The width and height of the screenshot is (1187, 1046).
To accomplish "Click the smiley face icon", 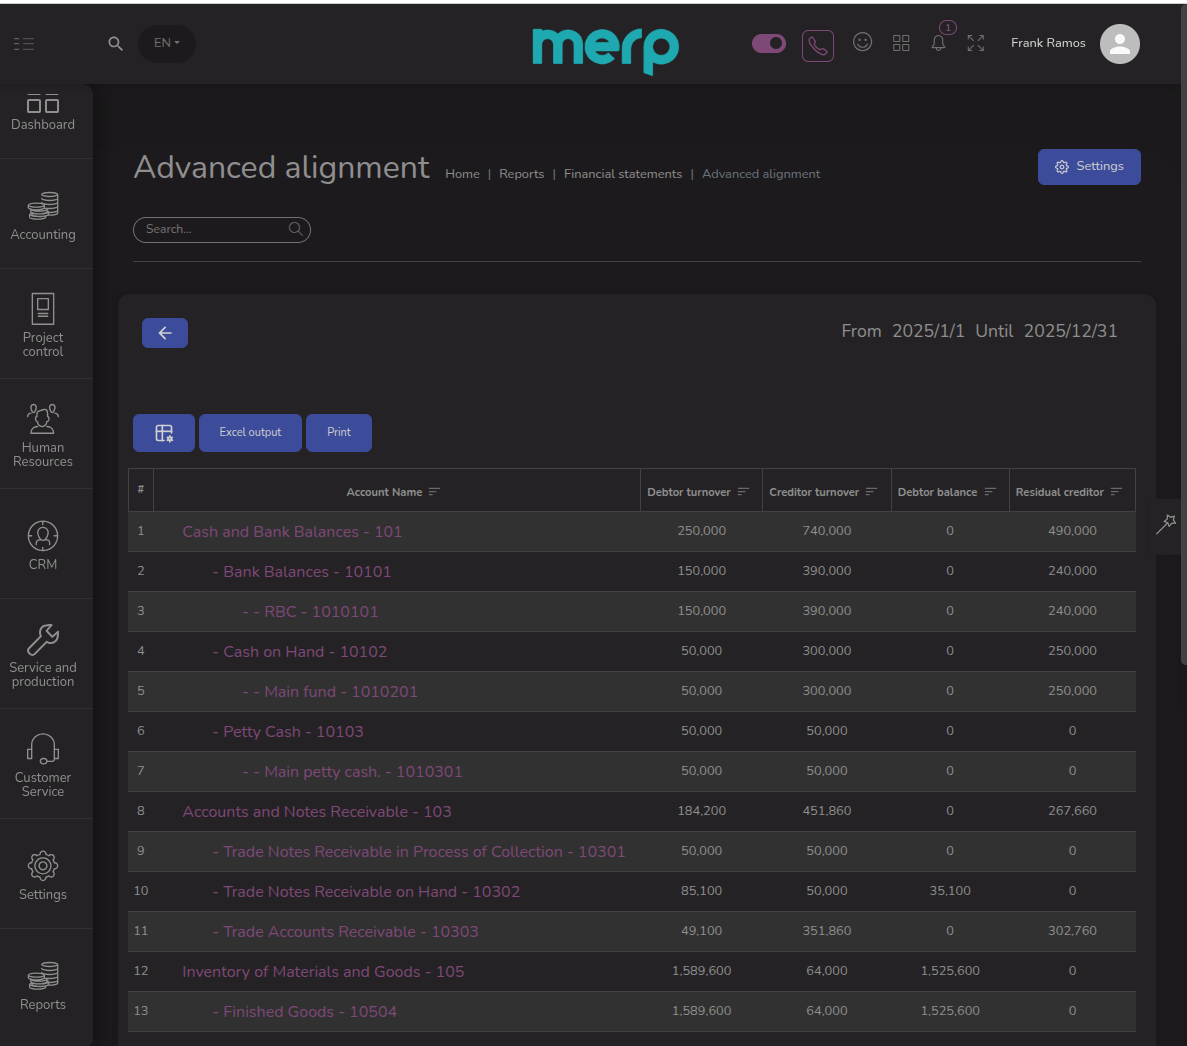I will pos(862,42).
